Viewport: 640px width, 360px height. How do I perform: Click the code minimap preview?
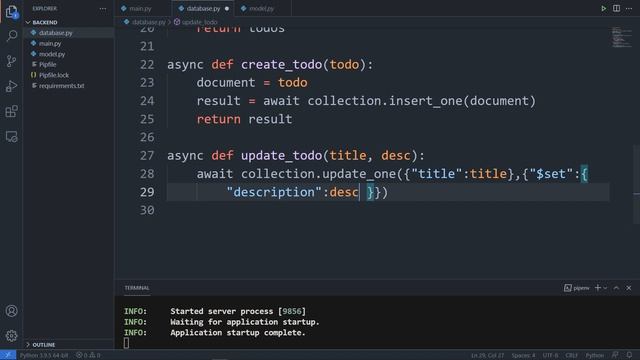[x=622, y=37]
